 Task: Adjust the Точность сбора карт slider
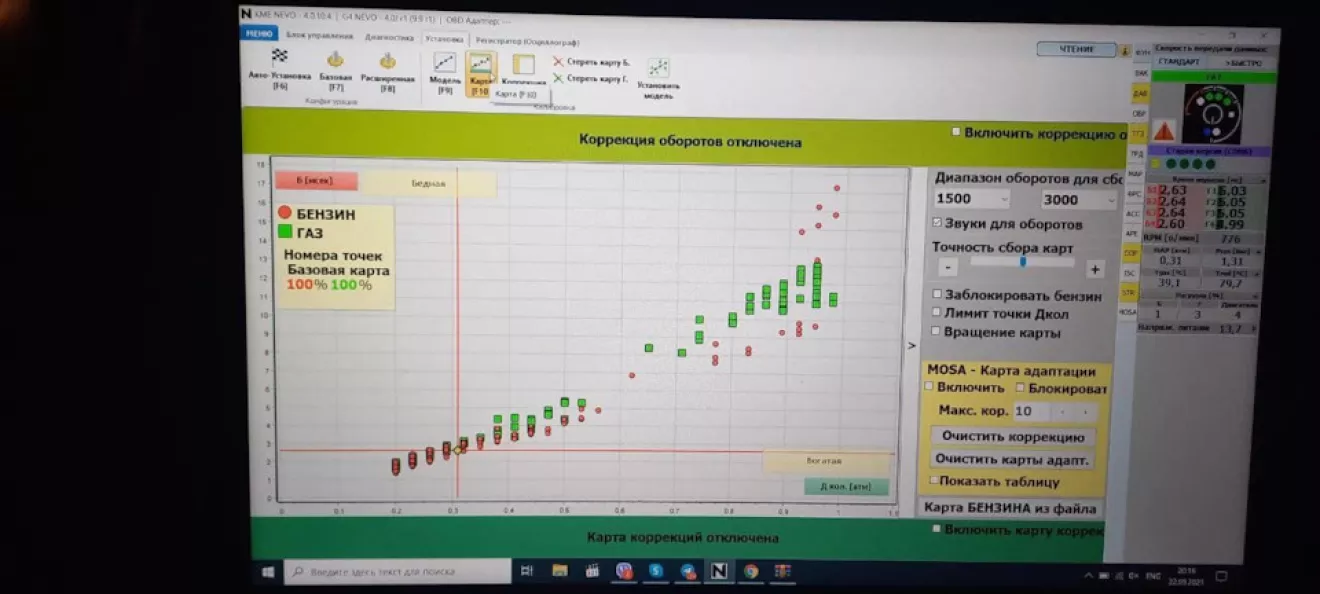coord(1022,262)
